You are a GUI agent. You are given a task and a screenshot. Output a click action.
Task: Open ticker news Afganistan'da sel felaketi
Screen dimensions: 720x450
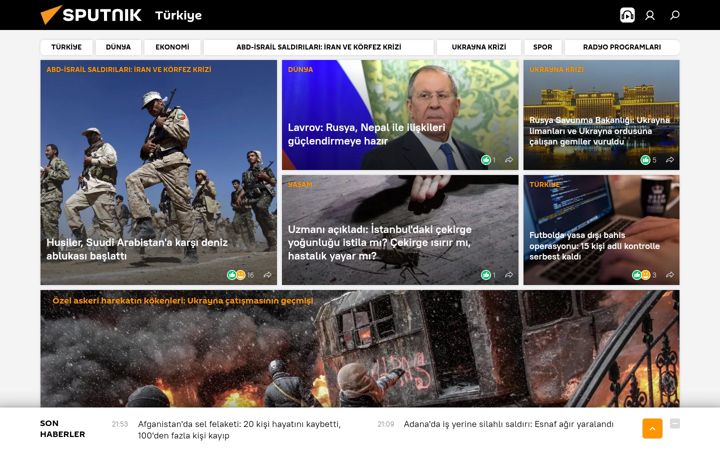(239, 429)
